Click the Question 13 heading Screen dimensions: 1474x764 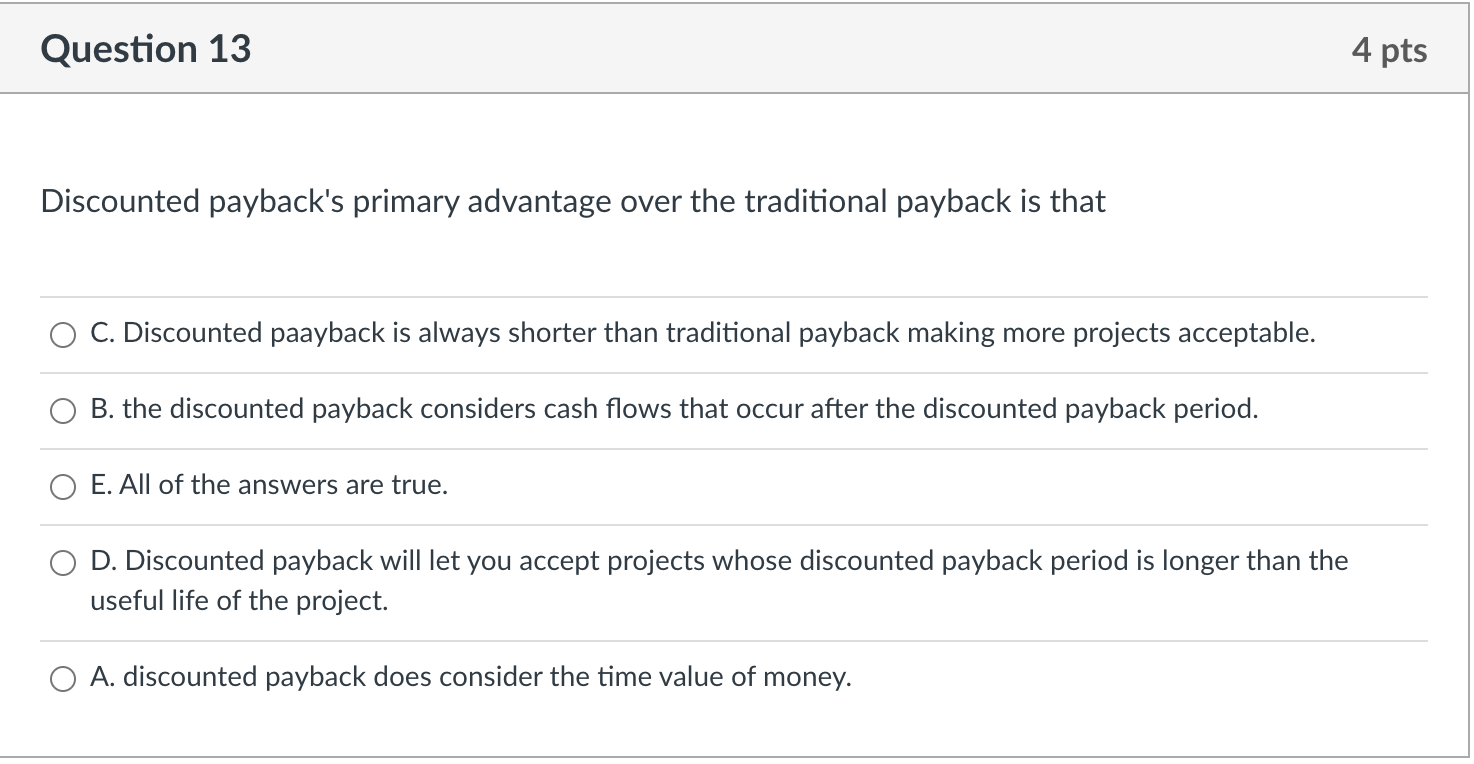tap(146, 47)
